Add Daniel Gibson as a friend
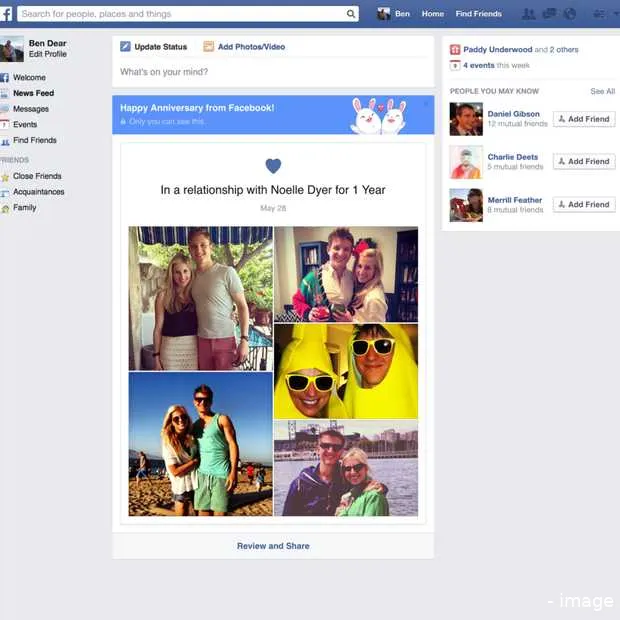This screenshot has height=620, width=620. click(x=584, y=119)
